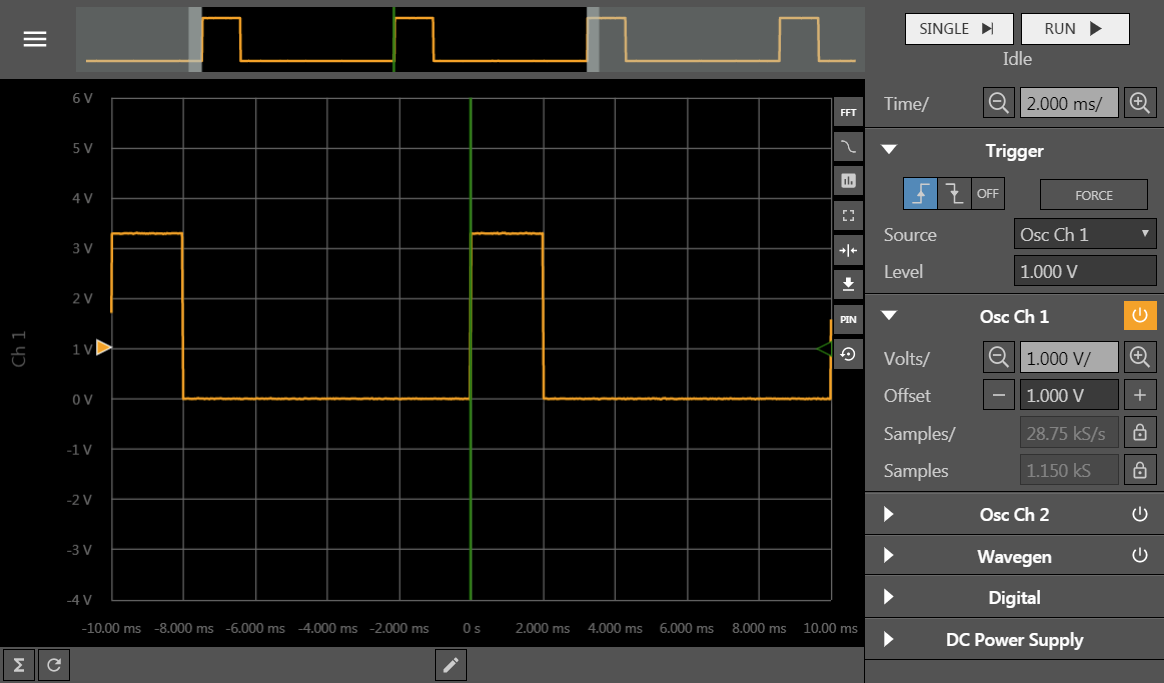Toggle Osc Ch 2 power
The height and width of the screenshot is (683, 1164).
[x=1140, y=514]
